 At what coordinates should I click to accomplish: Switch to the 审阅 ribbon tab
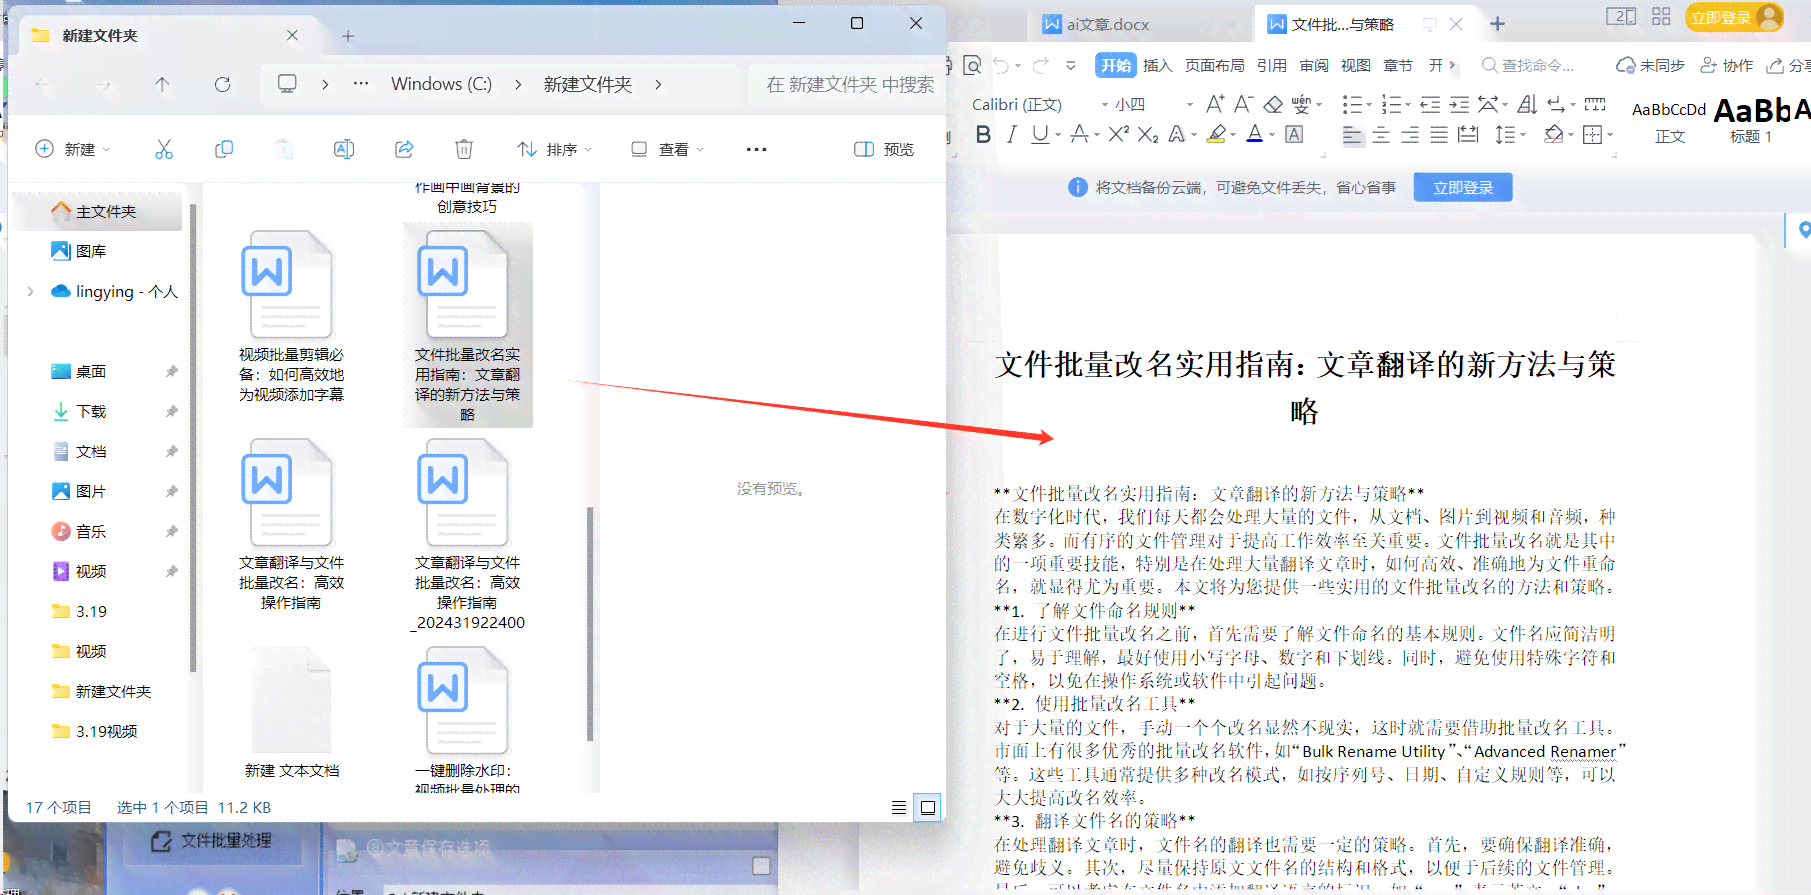point(1314,65)
